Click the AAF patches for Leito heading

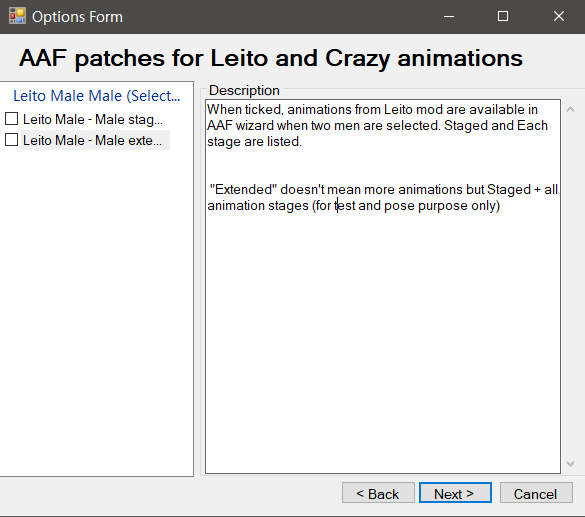[271, 59]
